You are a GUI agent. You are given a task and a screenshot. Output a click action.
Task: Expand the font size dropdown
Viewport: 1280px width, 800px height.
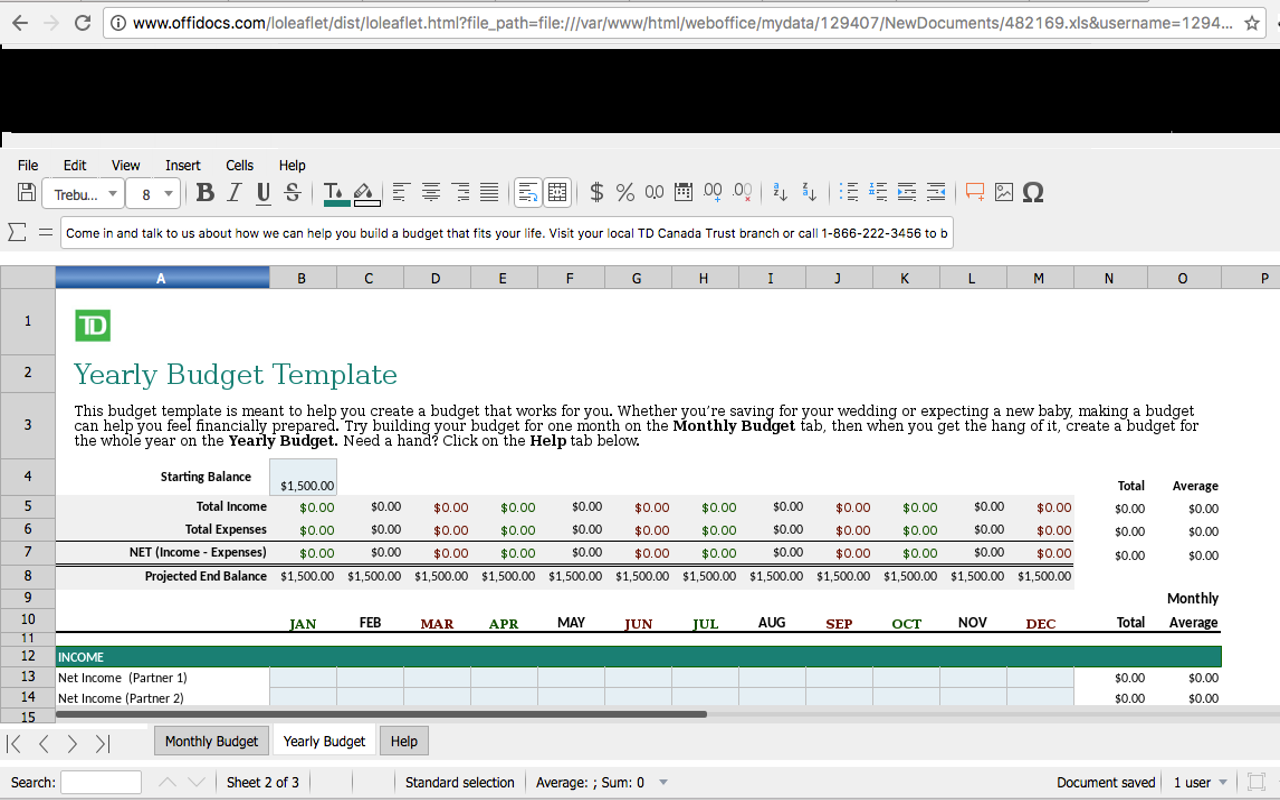click(x=168, y=194)
